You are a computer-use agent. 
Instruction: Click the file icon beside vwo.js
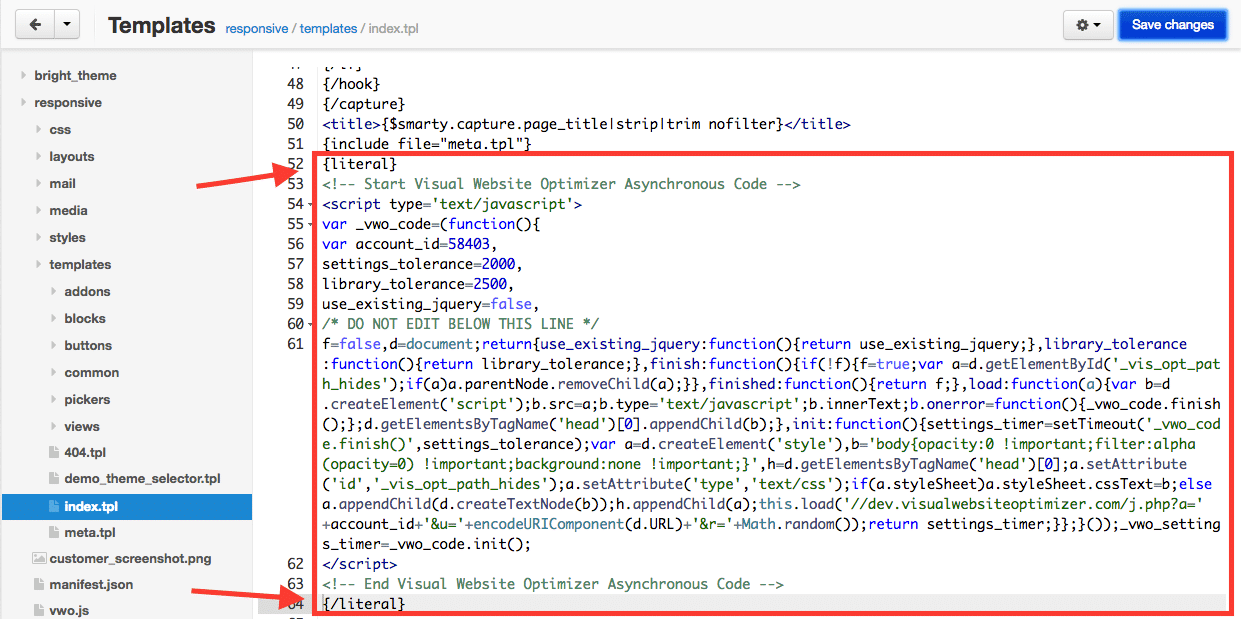pyautogui.click(x=39, y=610)
